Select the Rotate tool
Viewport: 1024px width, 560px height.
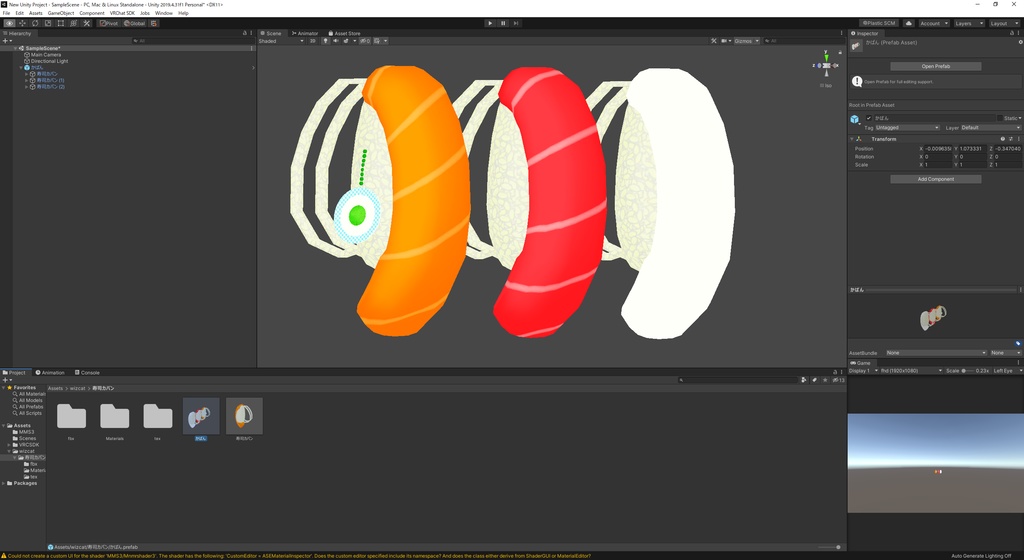click(35, 23)
